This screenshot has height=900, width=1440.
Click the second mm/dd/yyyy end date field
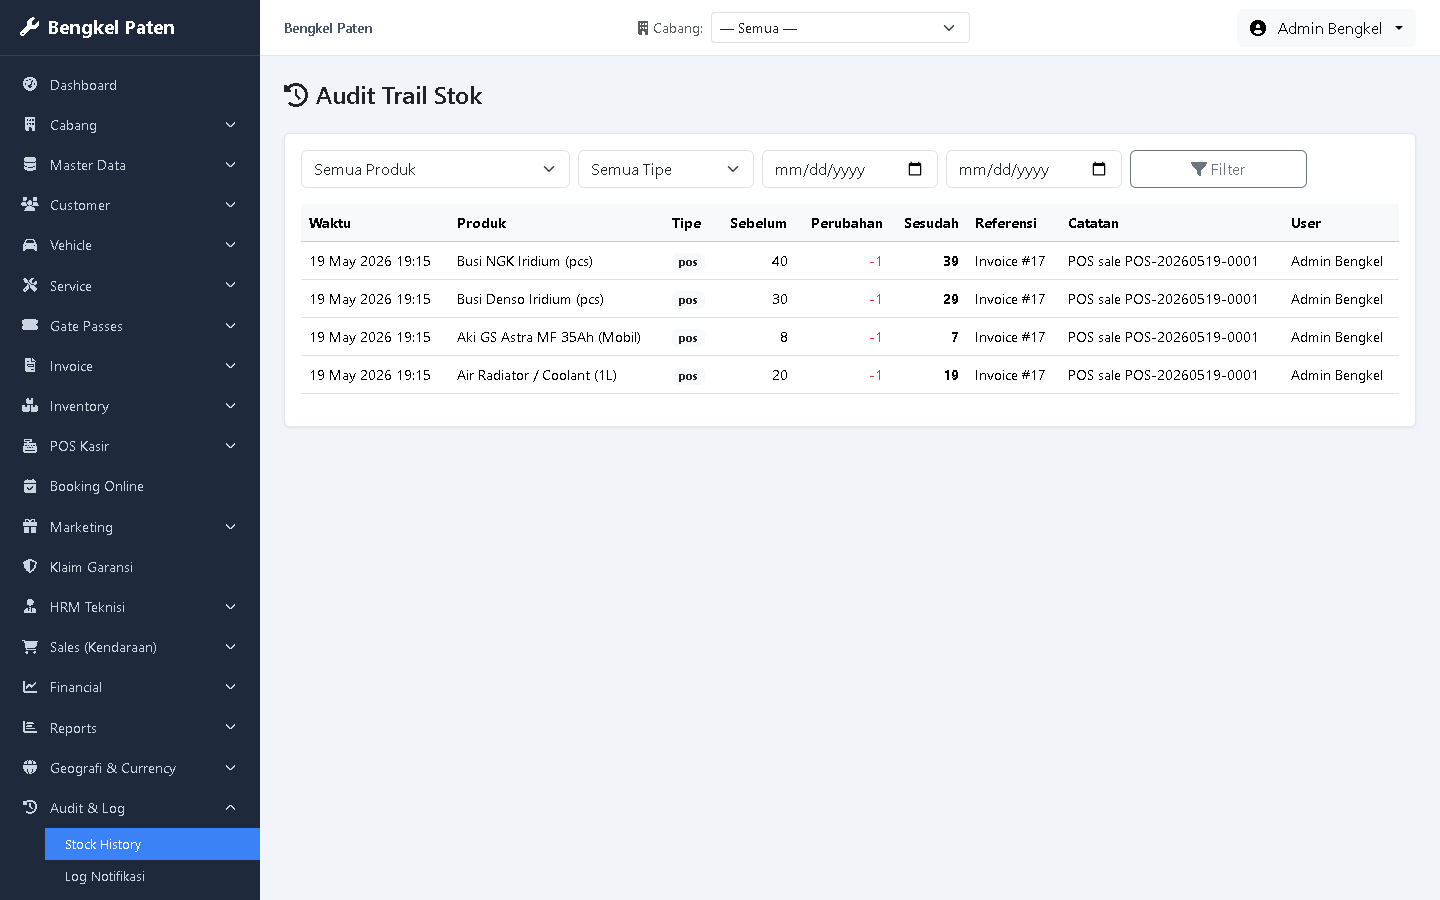tap(1034, 169)
